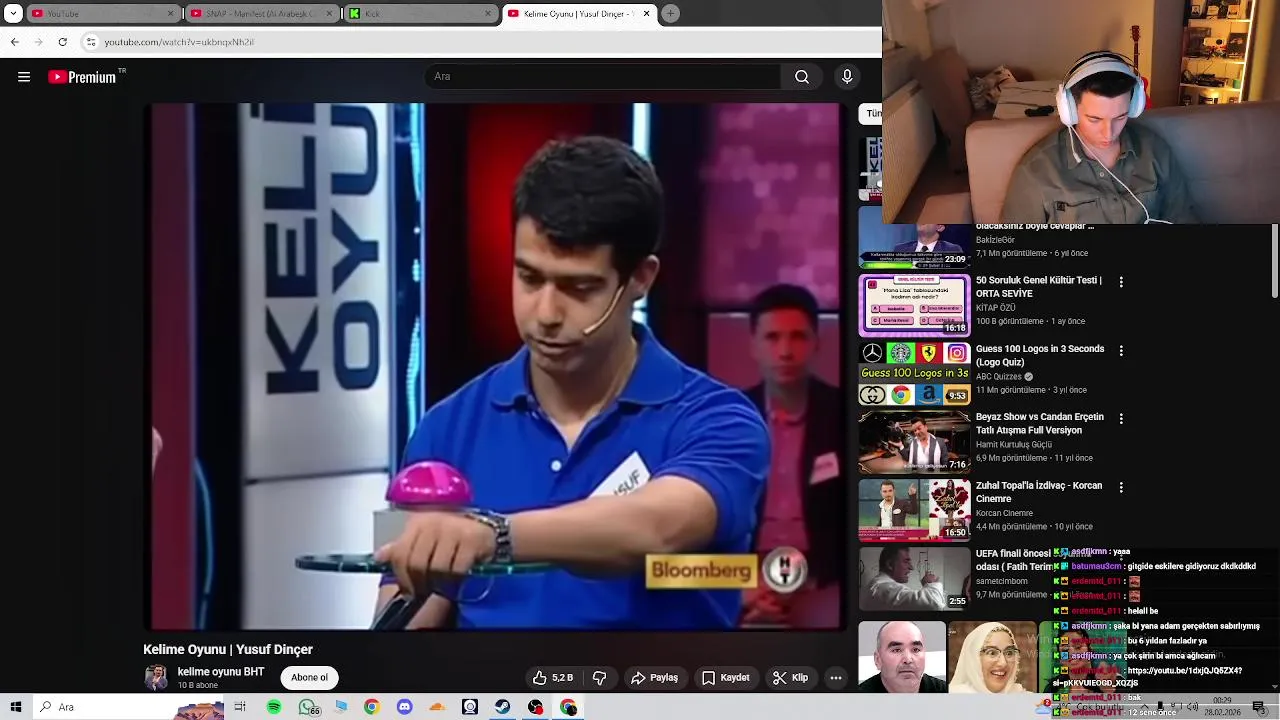
Task: Open Steam from taskbar
Action: (502, 707)
